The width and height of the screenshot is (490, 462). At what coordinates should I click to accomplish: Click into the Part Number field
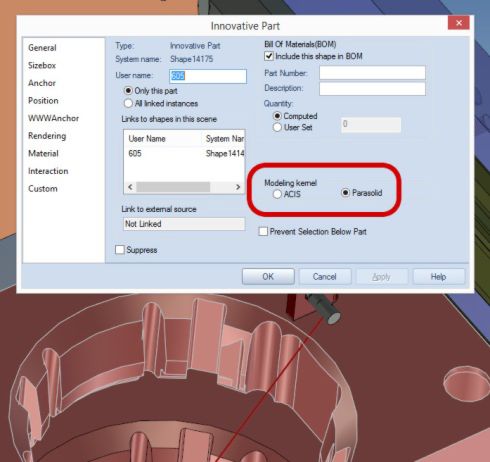372,73
